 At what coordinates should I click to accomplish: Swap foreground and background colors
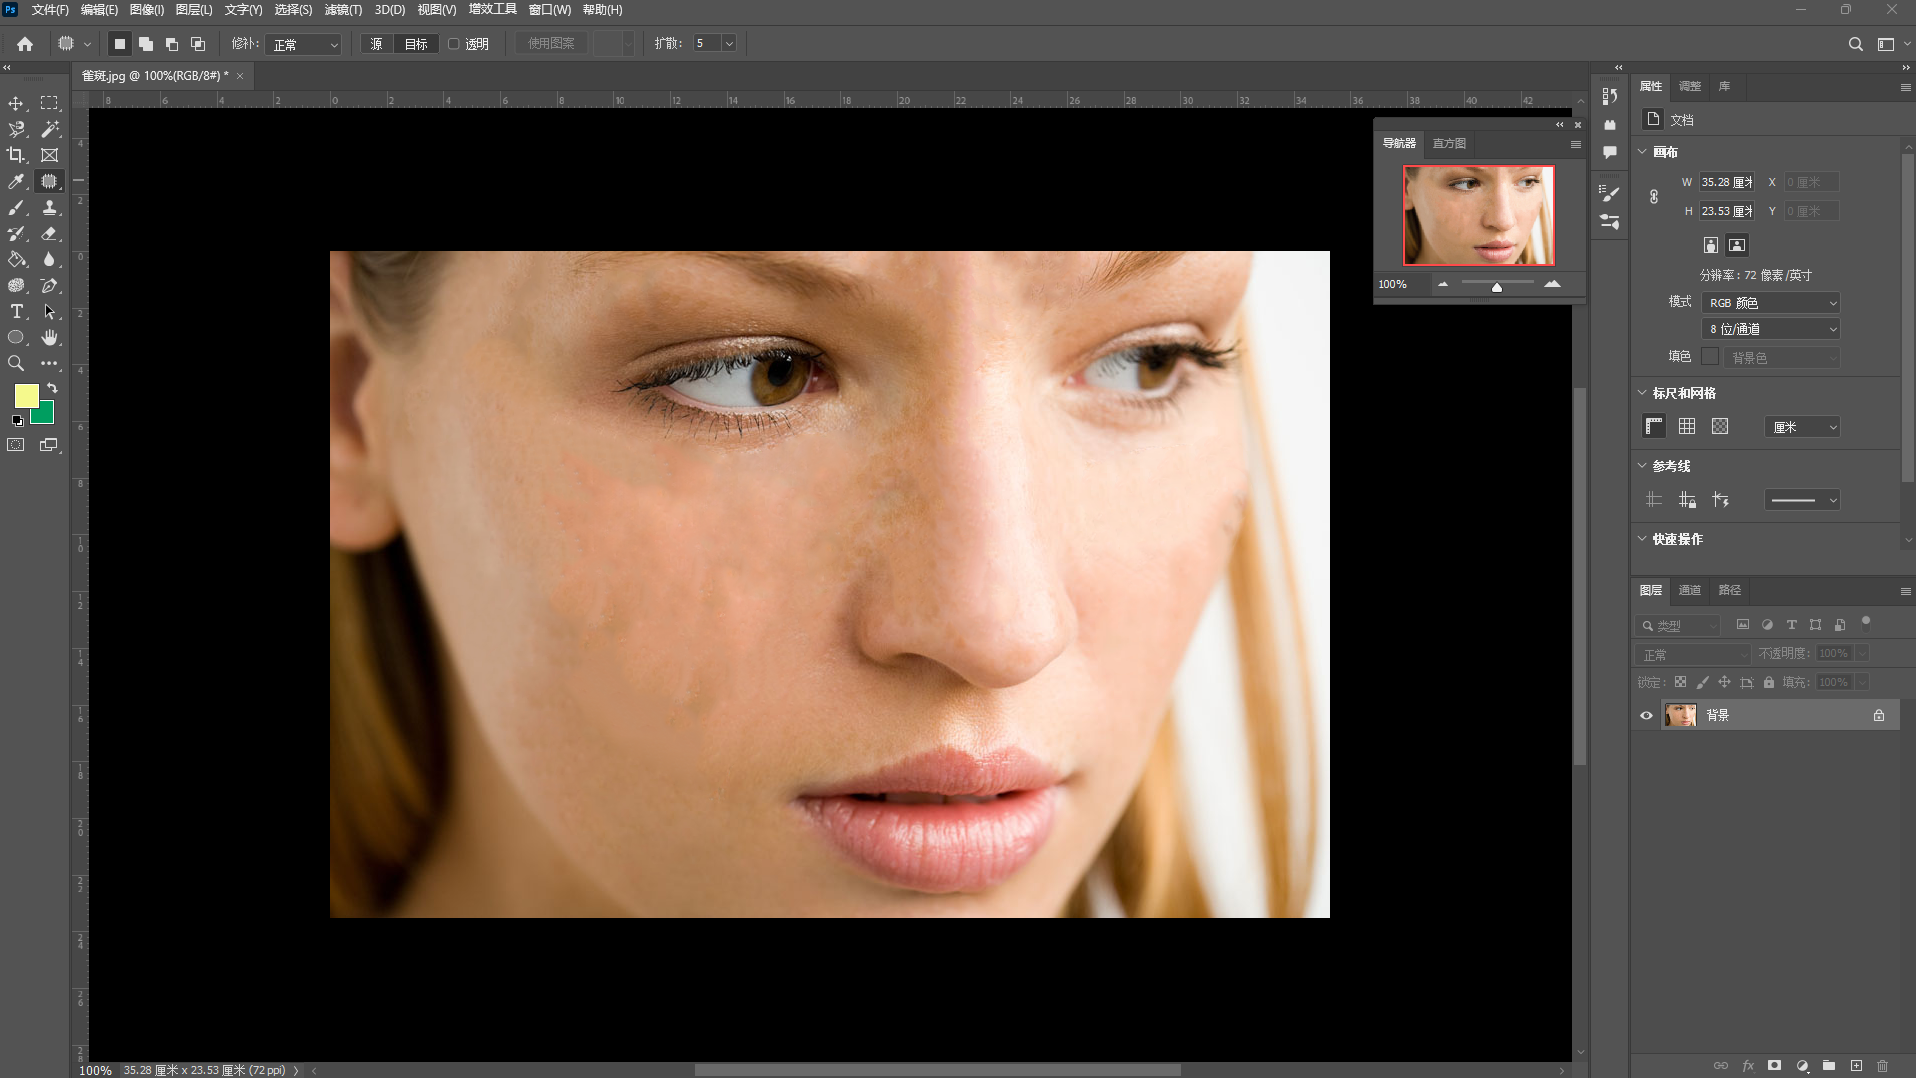(x=52, y=388)
